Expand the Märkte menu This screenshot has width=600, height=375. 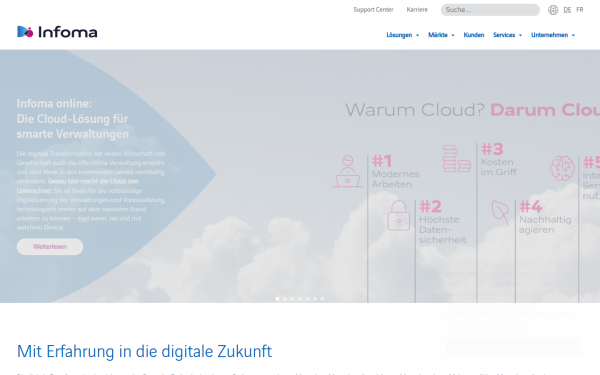point(441,35)
